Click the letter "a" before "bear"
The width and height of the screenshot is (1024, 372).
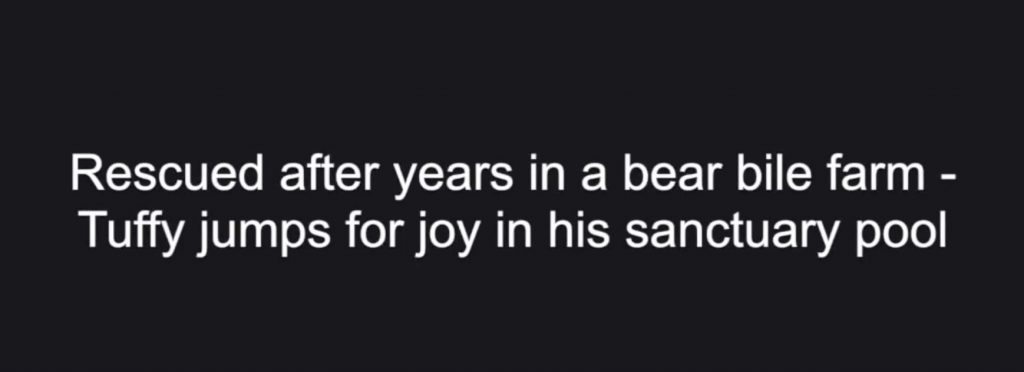(x=594, y=178)
